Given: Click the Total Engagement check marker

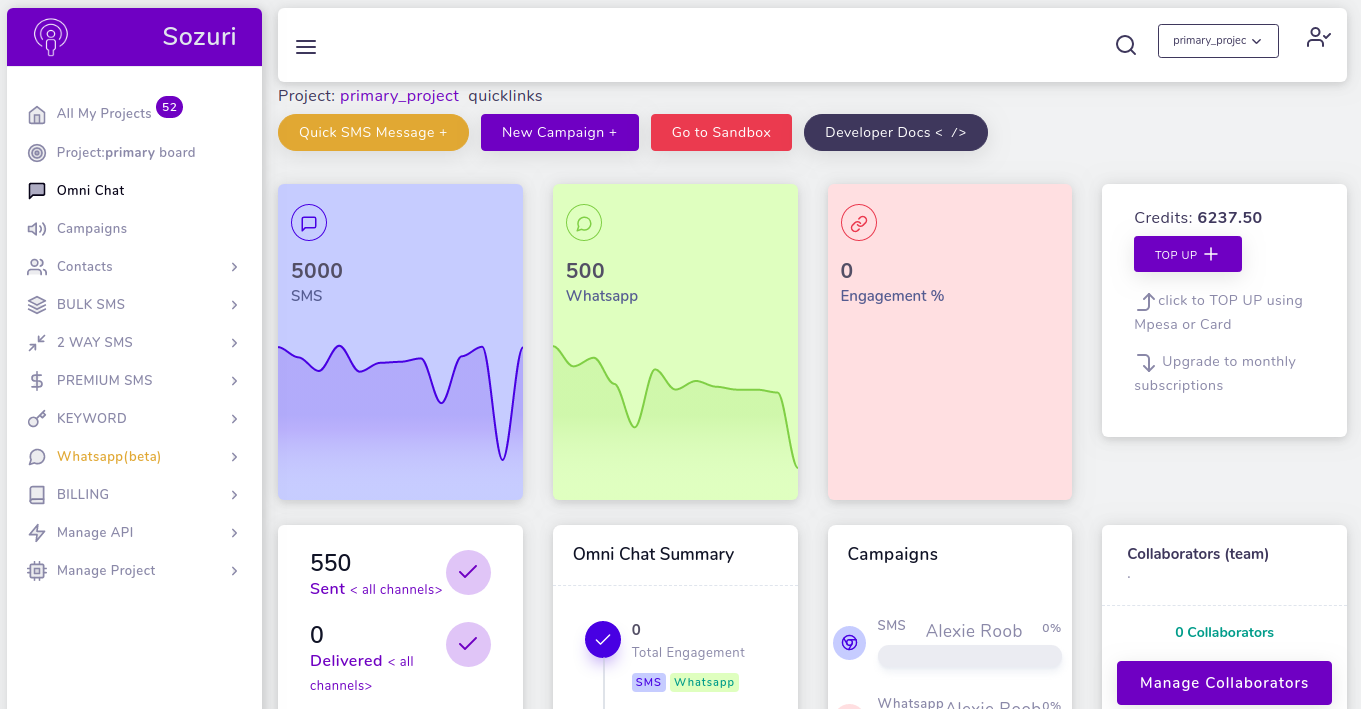Looking at the screenshot, I should (x=602, y=639).
